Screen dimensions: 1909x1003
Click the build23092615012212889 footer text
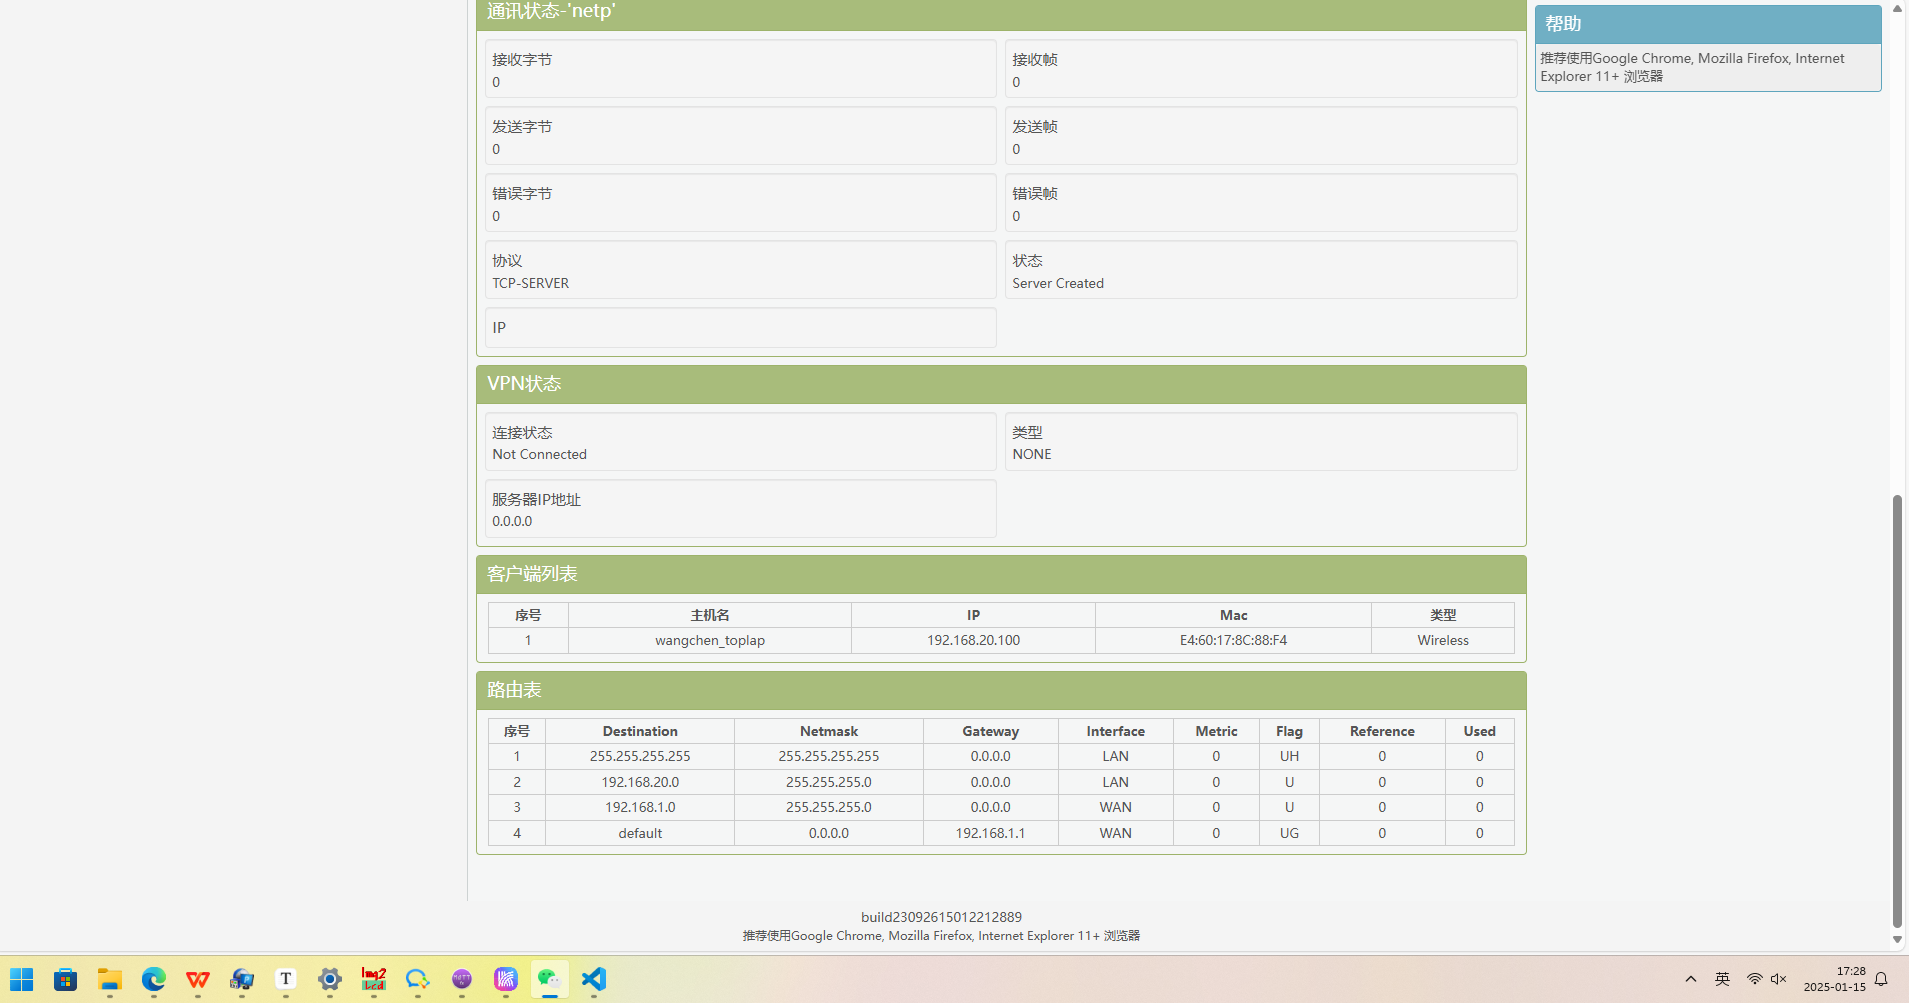941,917
